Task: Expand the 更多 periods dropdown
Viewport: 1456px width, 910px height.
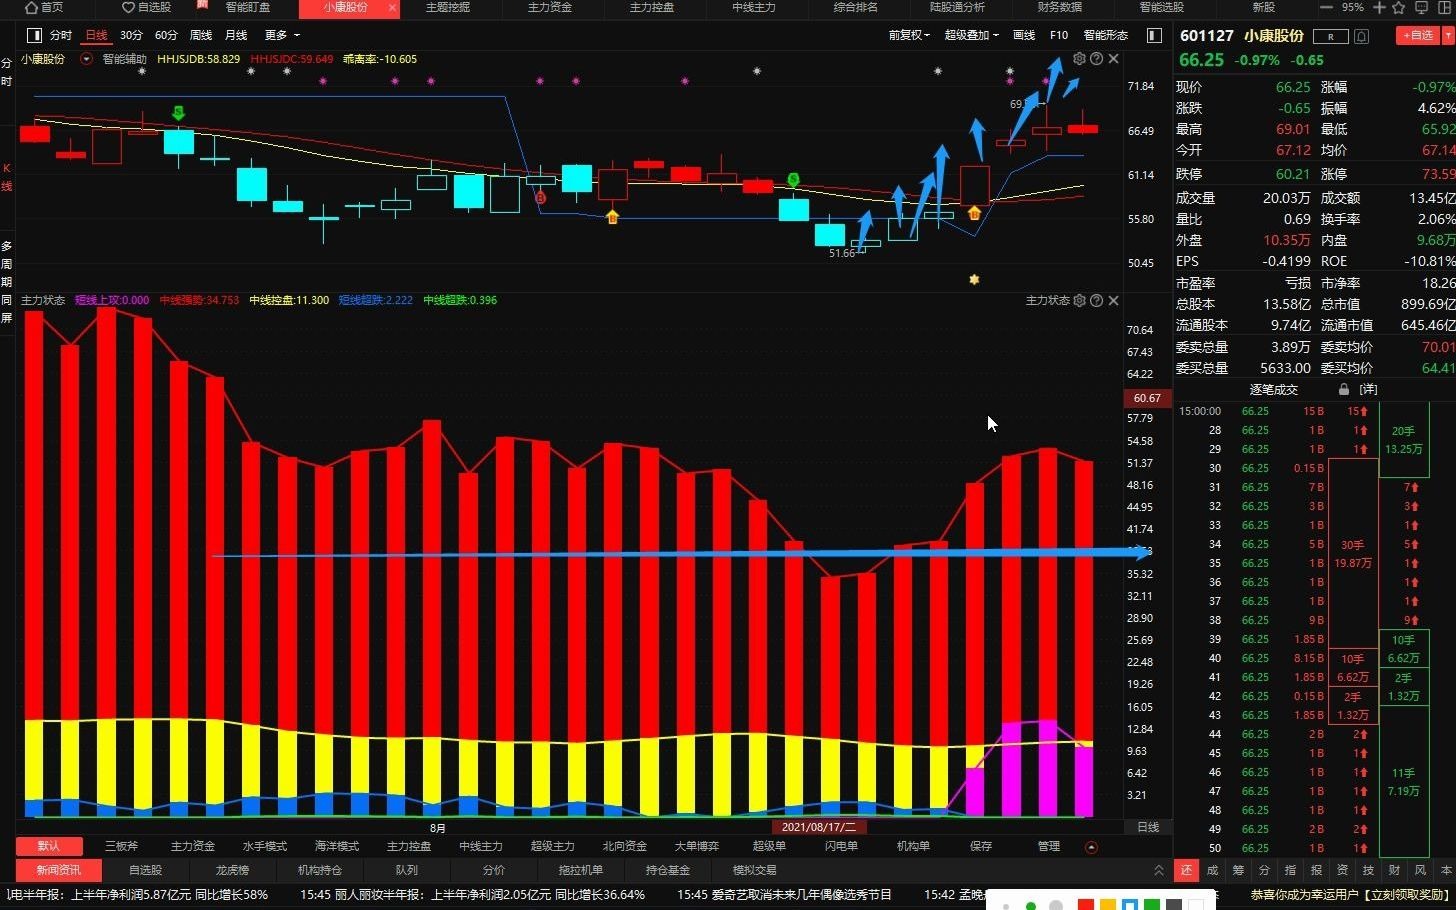Action: tap(282, 35)
